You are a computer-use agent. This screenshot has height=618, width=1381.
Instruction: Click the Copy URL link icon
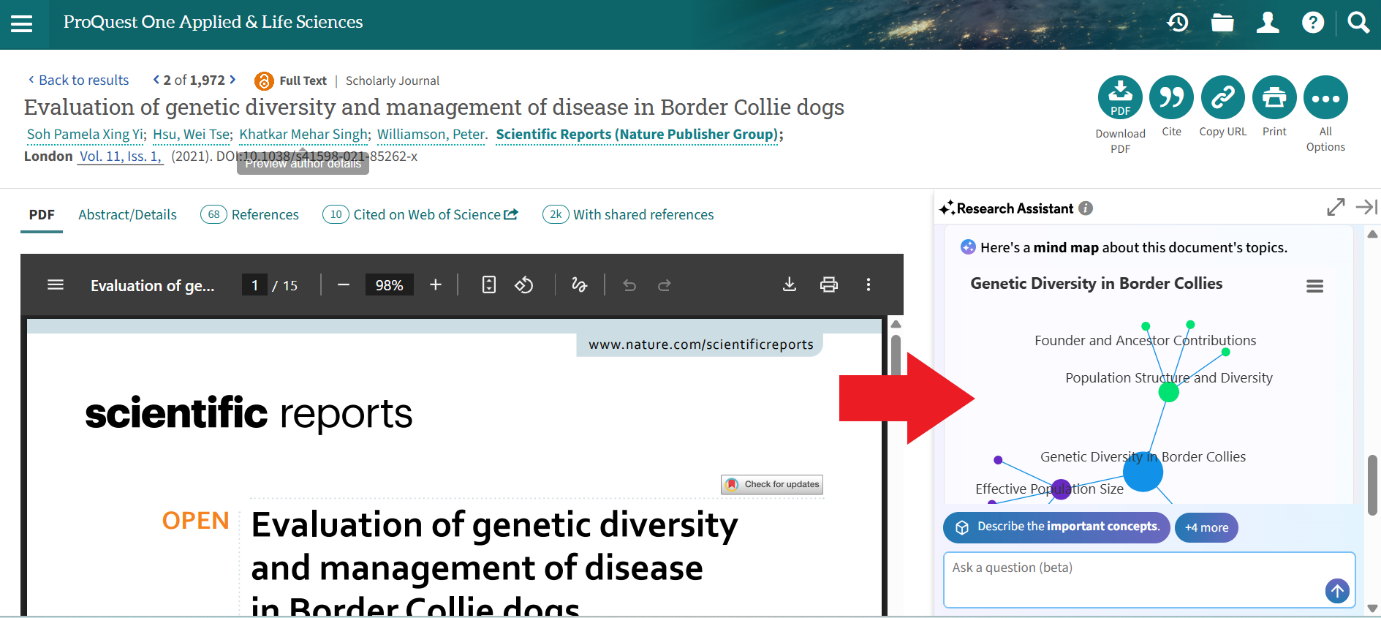[1222, 98]
